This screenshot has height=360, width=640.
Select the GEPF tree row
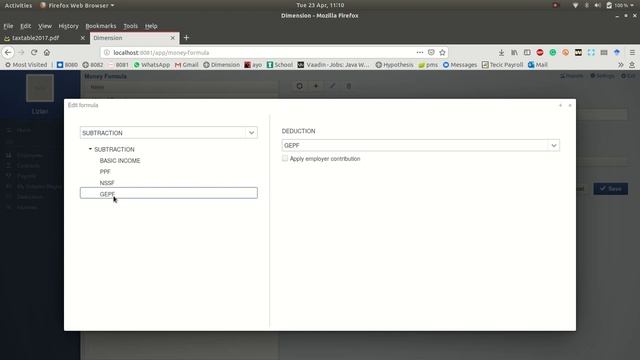[169, 193]
